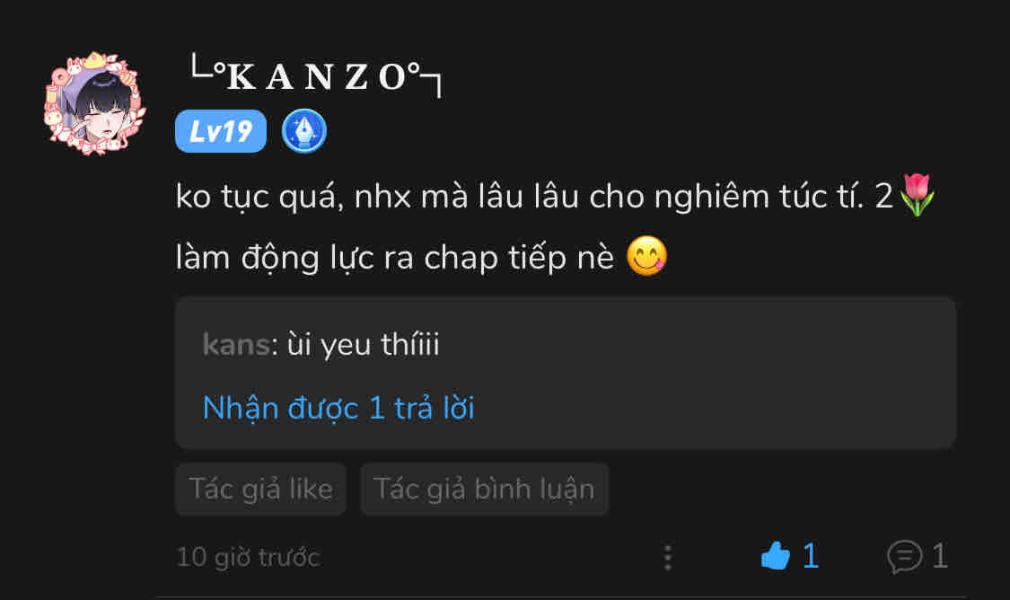Tap the comment text starting 'ko tục quá'
The height and width of the screenshot is (600, 1010).
coord(534,197)
